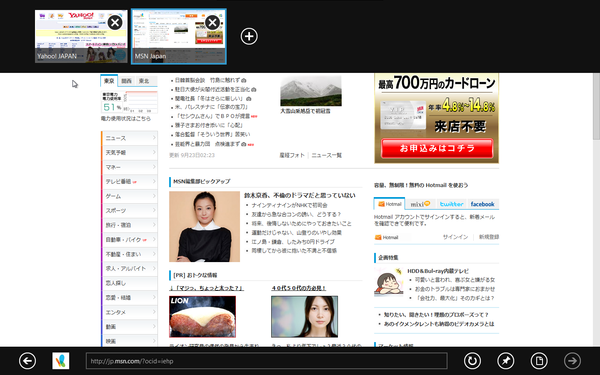
Task: Open the 40代50代 ad woman portrait
Action: pos(305,316)
